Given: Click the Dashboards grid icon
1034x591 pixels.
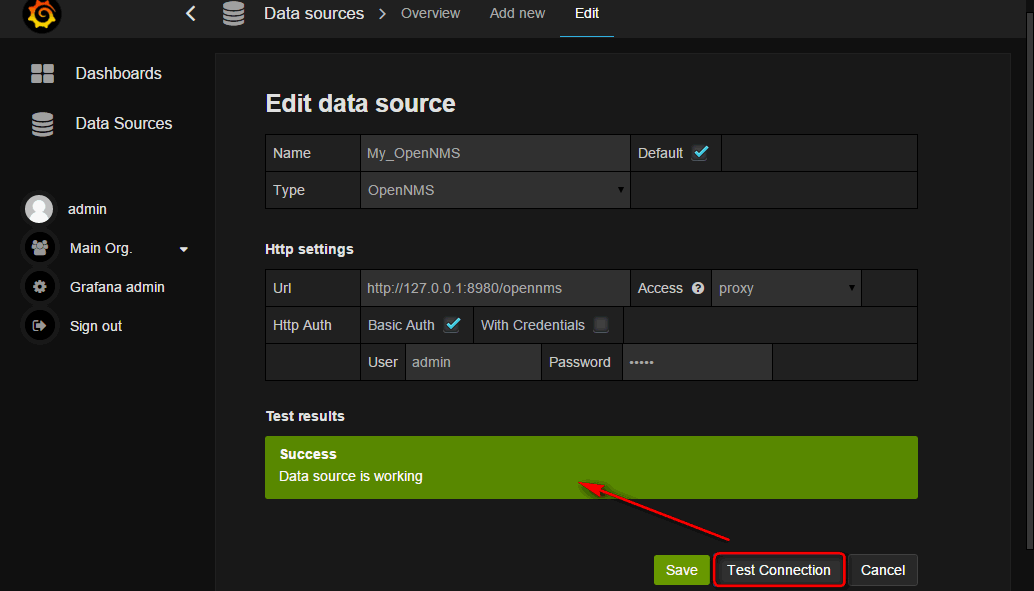Looking at the screenshot, I should tap(42, 73).
